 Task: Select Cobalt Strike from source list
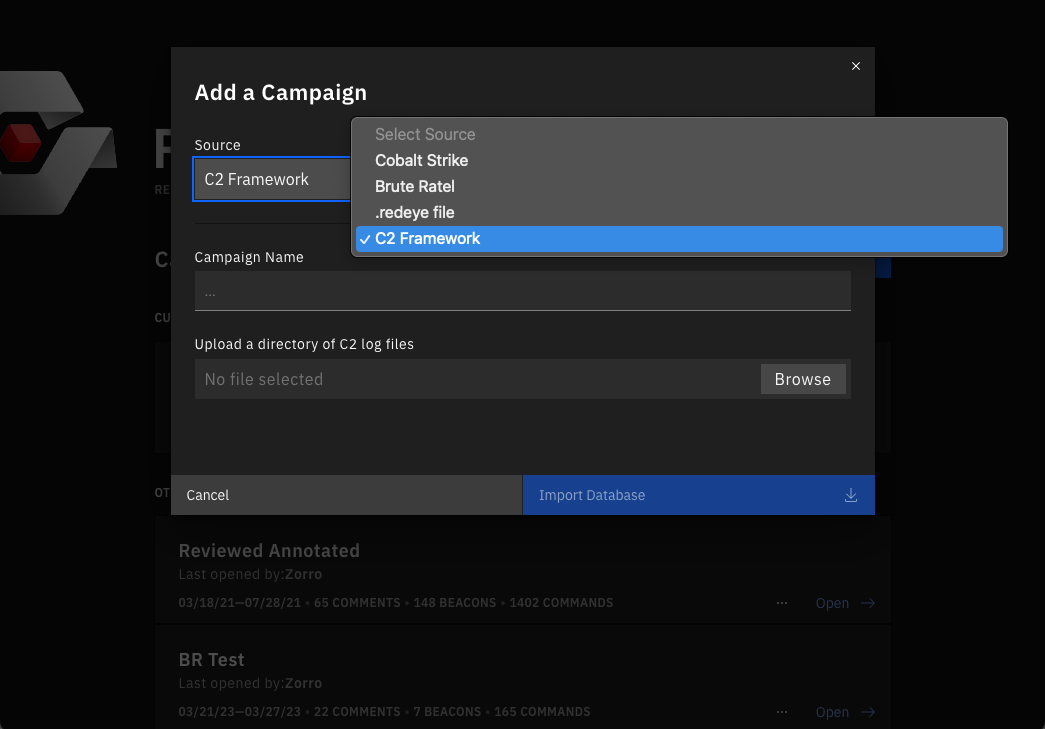pyautogui.click(x=679, y=161)
